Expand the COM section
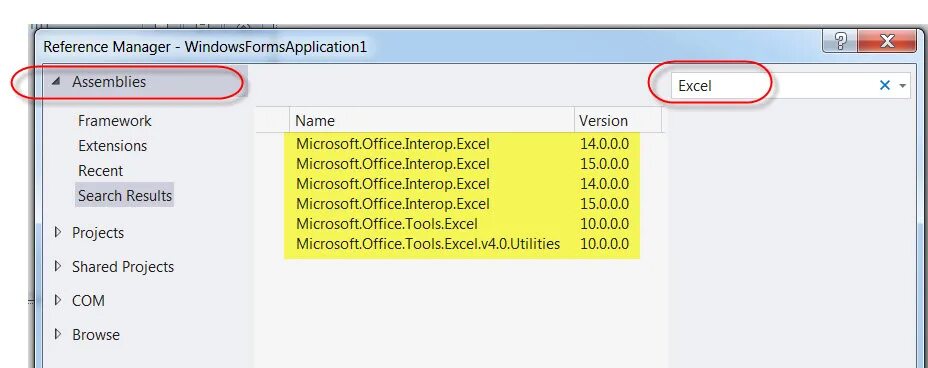 pos(57,301)
